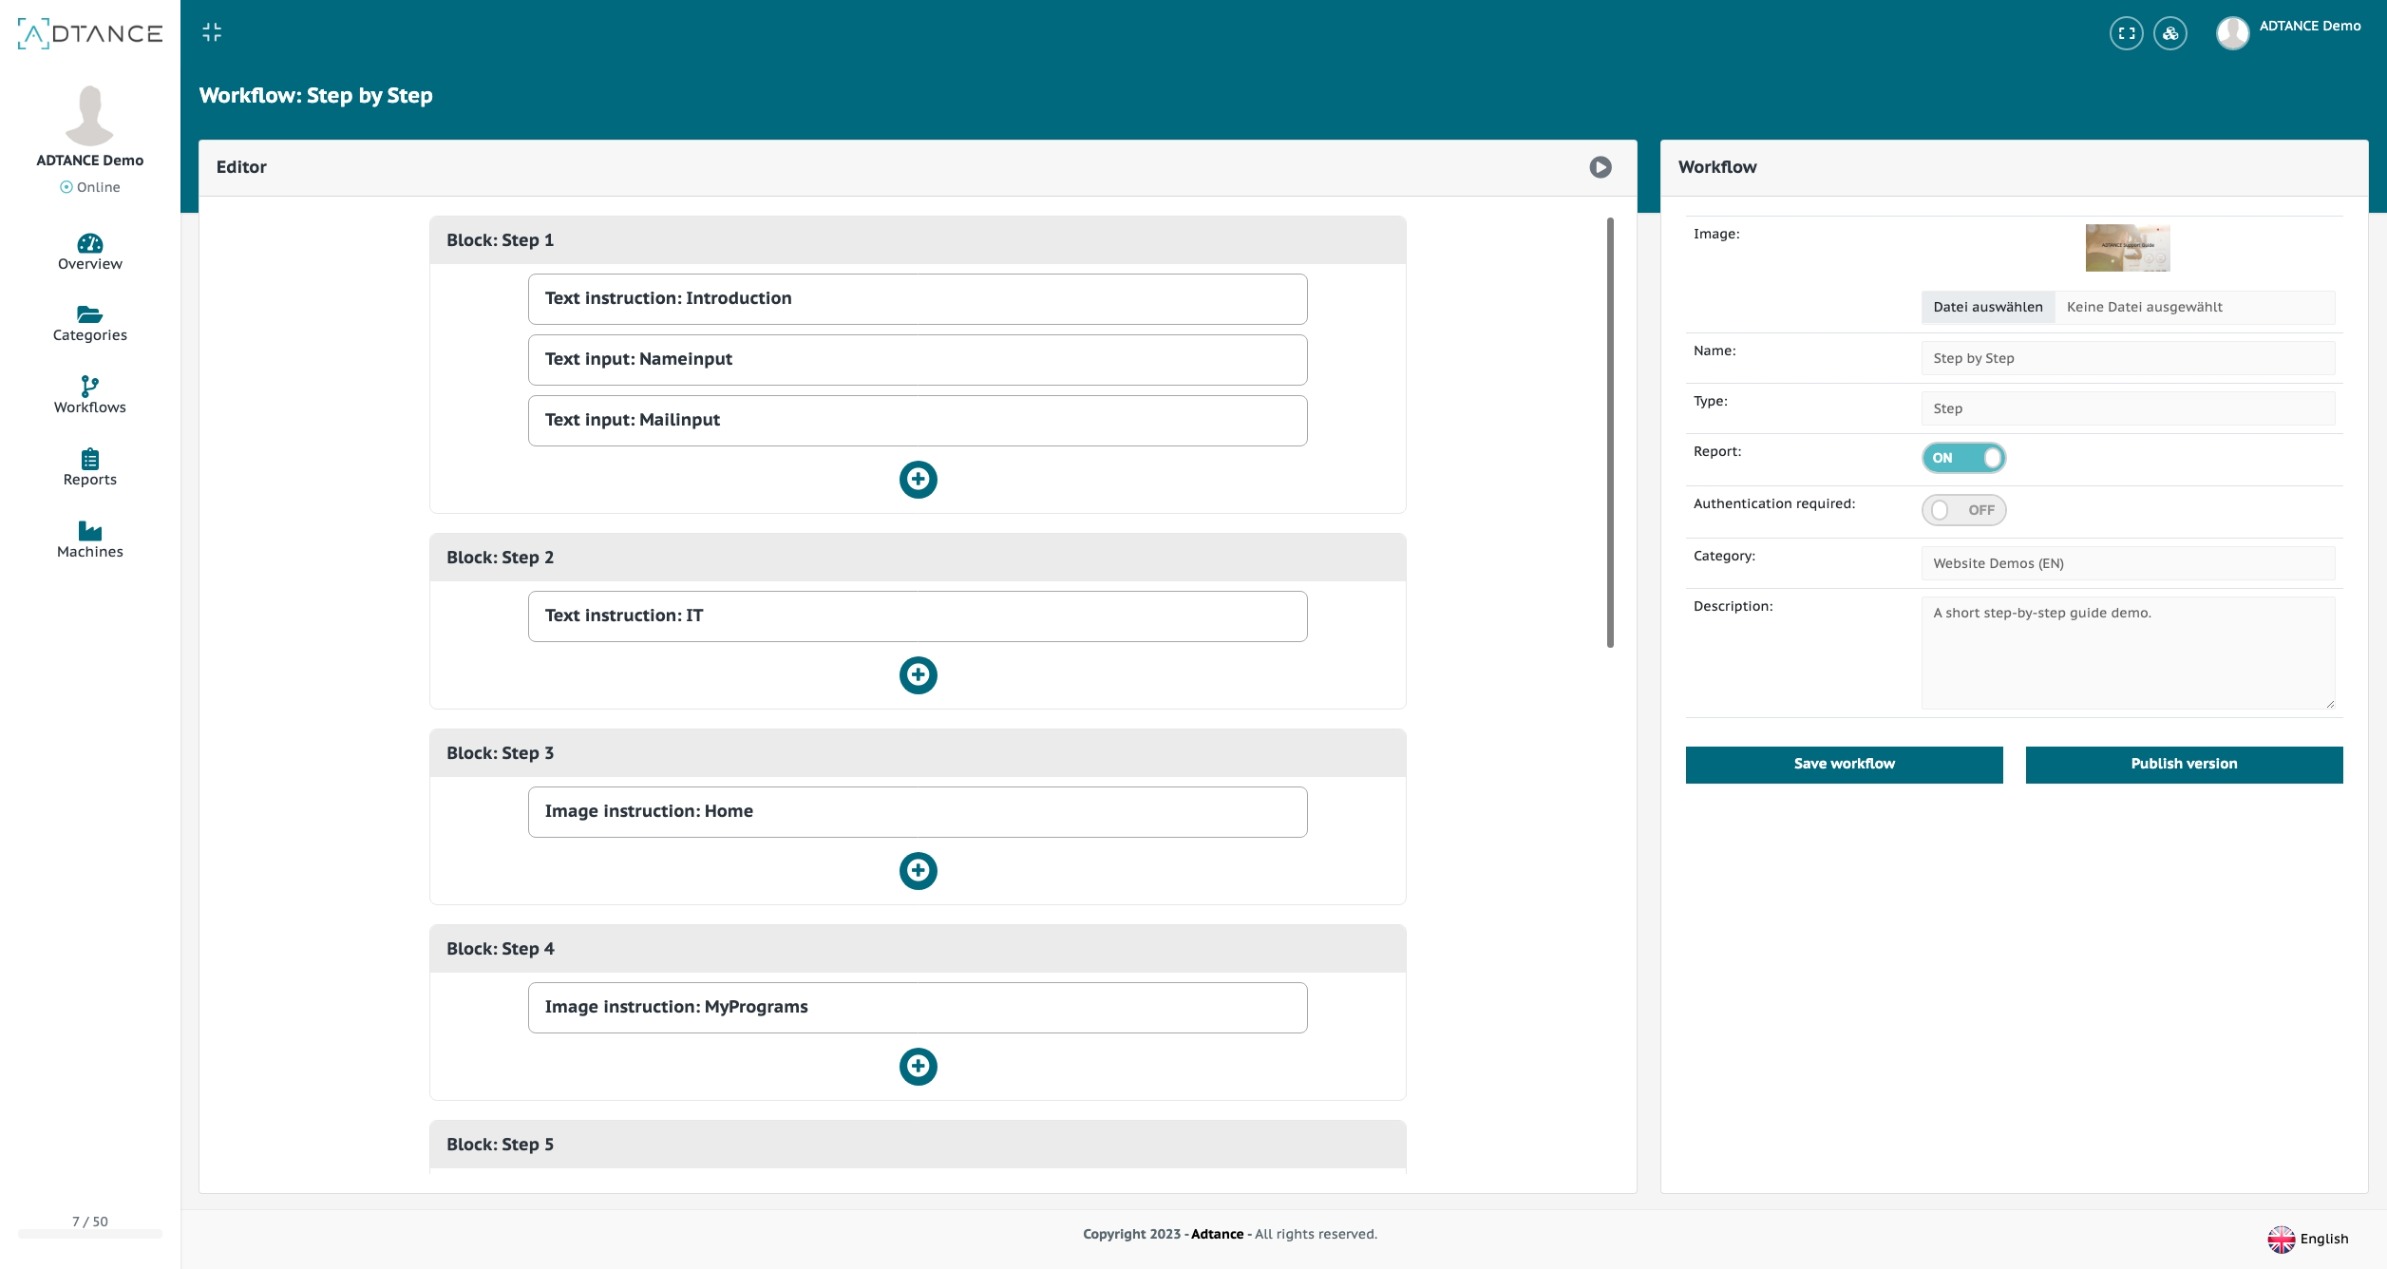
Task: Click the Workflow: Step by Step title
Action: click(x=316, y=96)
